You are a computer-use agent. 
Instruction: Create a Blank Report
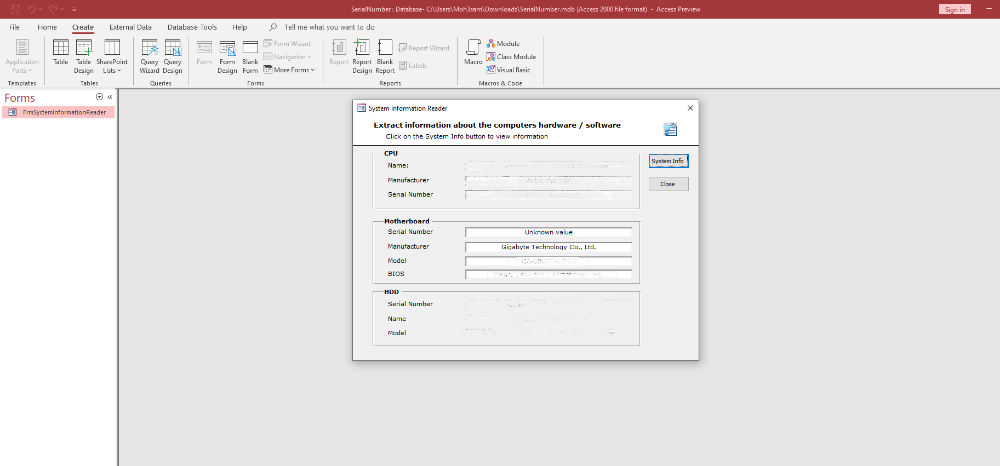pos(385,56)
